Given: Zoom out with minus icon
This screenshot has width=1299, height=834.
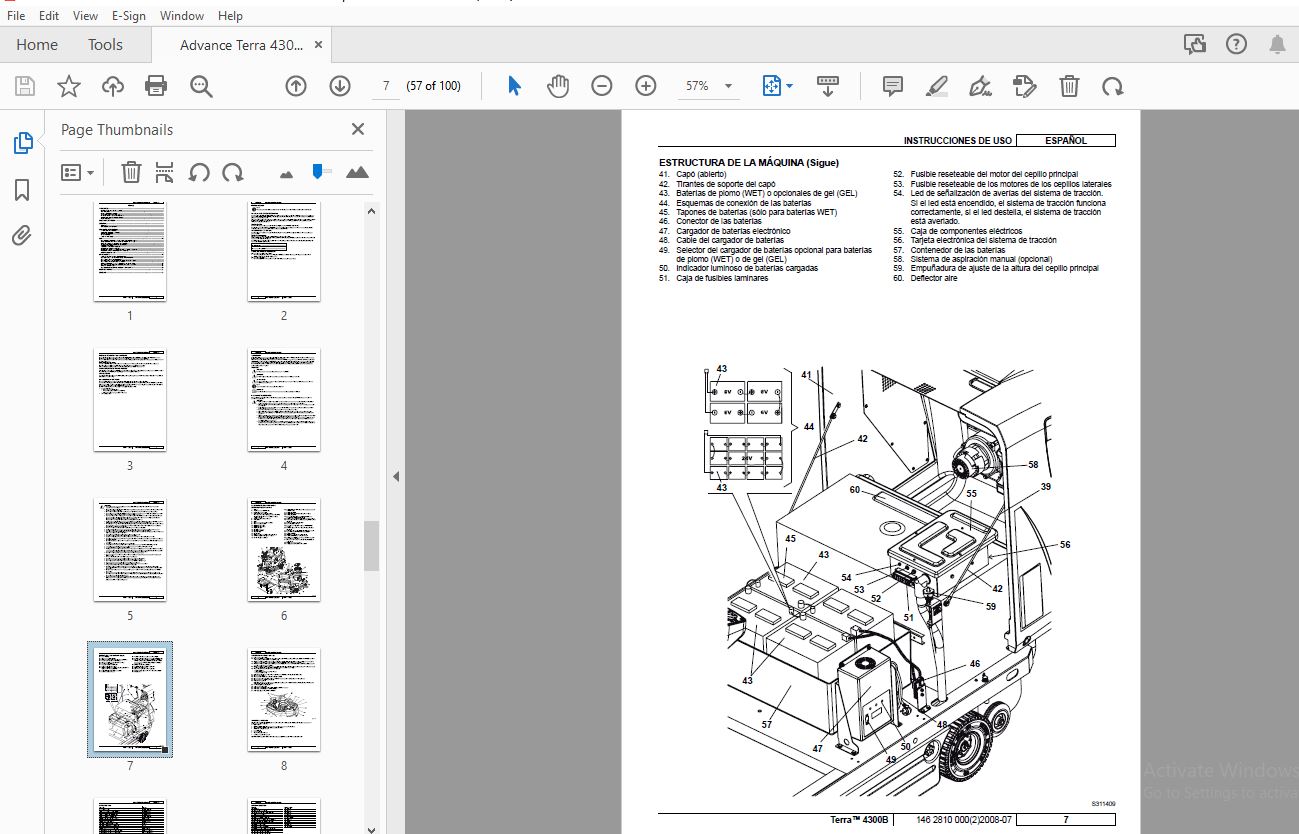Looking at the screenshot, I should tap(601, 86).
